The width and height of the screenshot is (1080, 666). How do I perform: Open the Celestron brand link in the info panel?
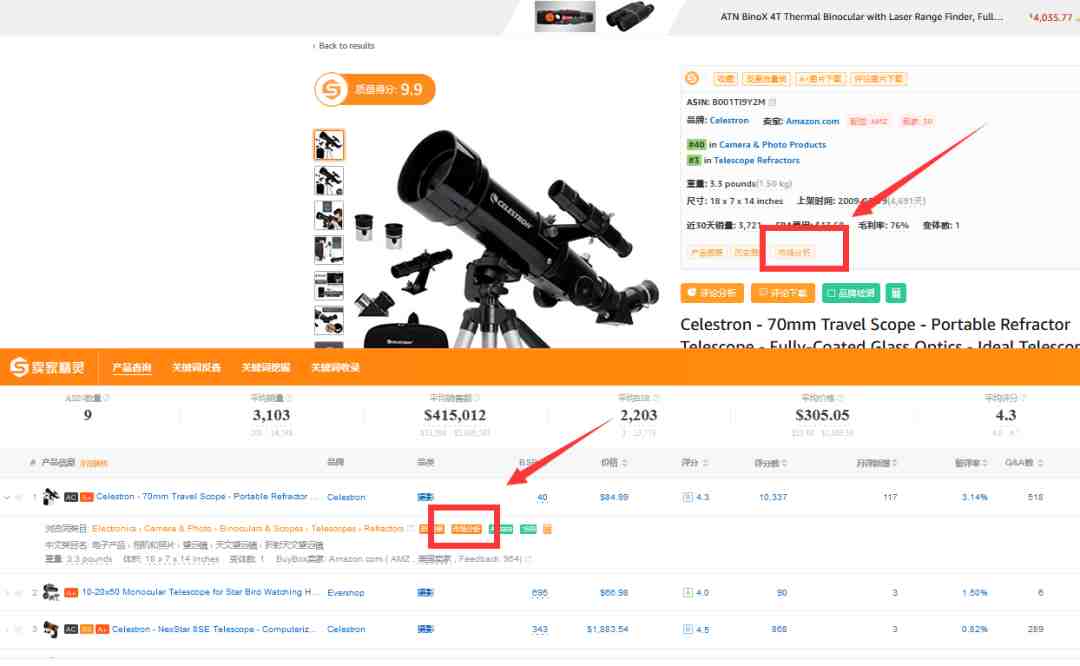click(x=729, y=121)
